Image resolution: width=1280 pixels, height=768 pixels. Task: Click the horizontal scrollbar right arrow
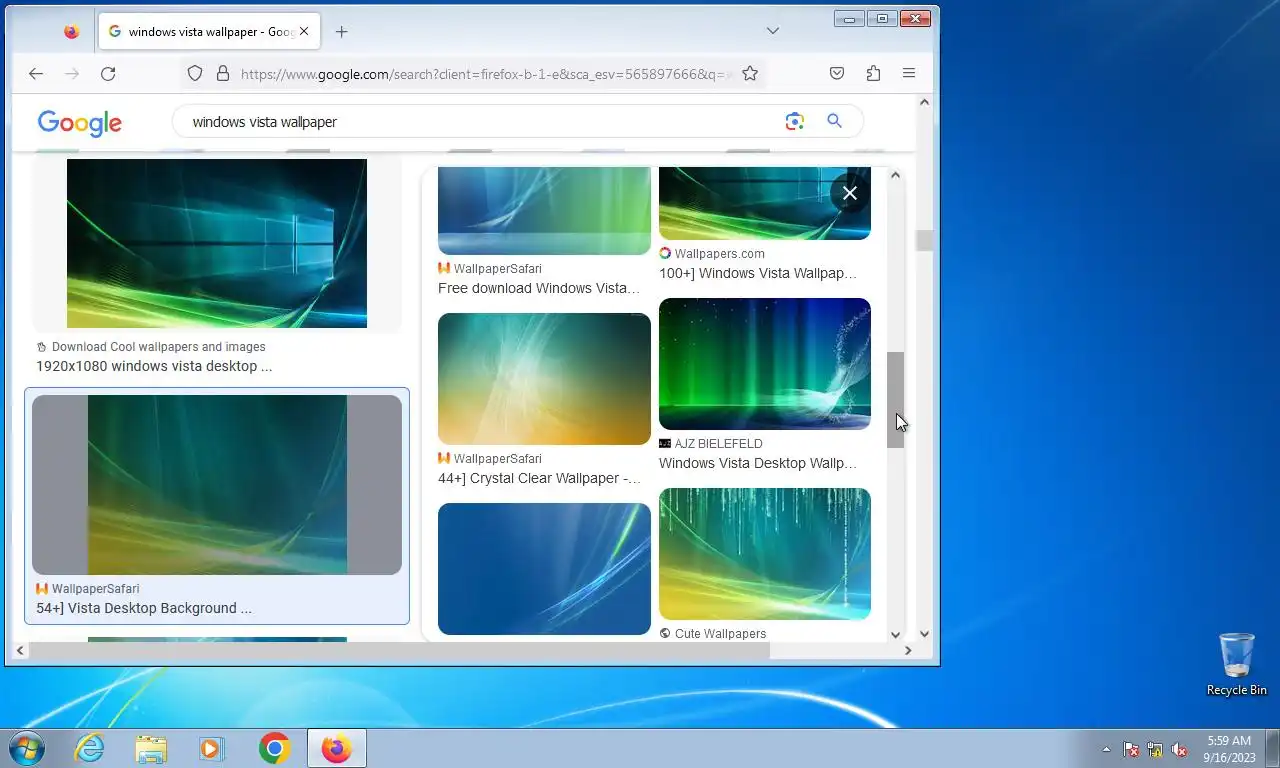[x=908, y=651]
